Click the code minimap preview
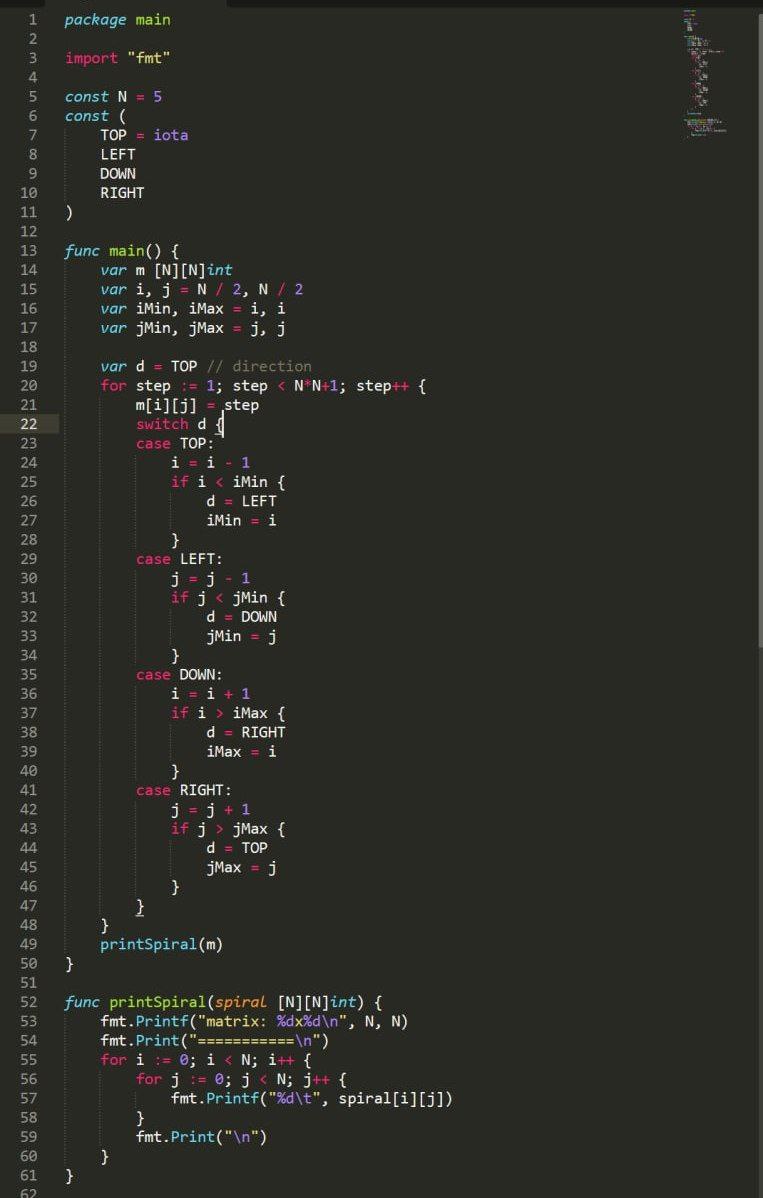 (x=704, y=73)
